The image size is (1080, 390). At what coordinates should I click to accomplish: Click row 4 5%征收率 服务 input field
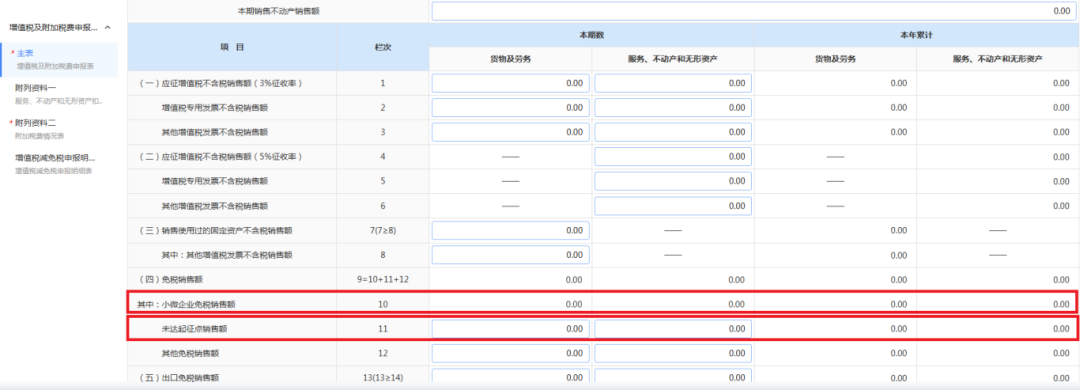[673, 156]
